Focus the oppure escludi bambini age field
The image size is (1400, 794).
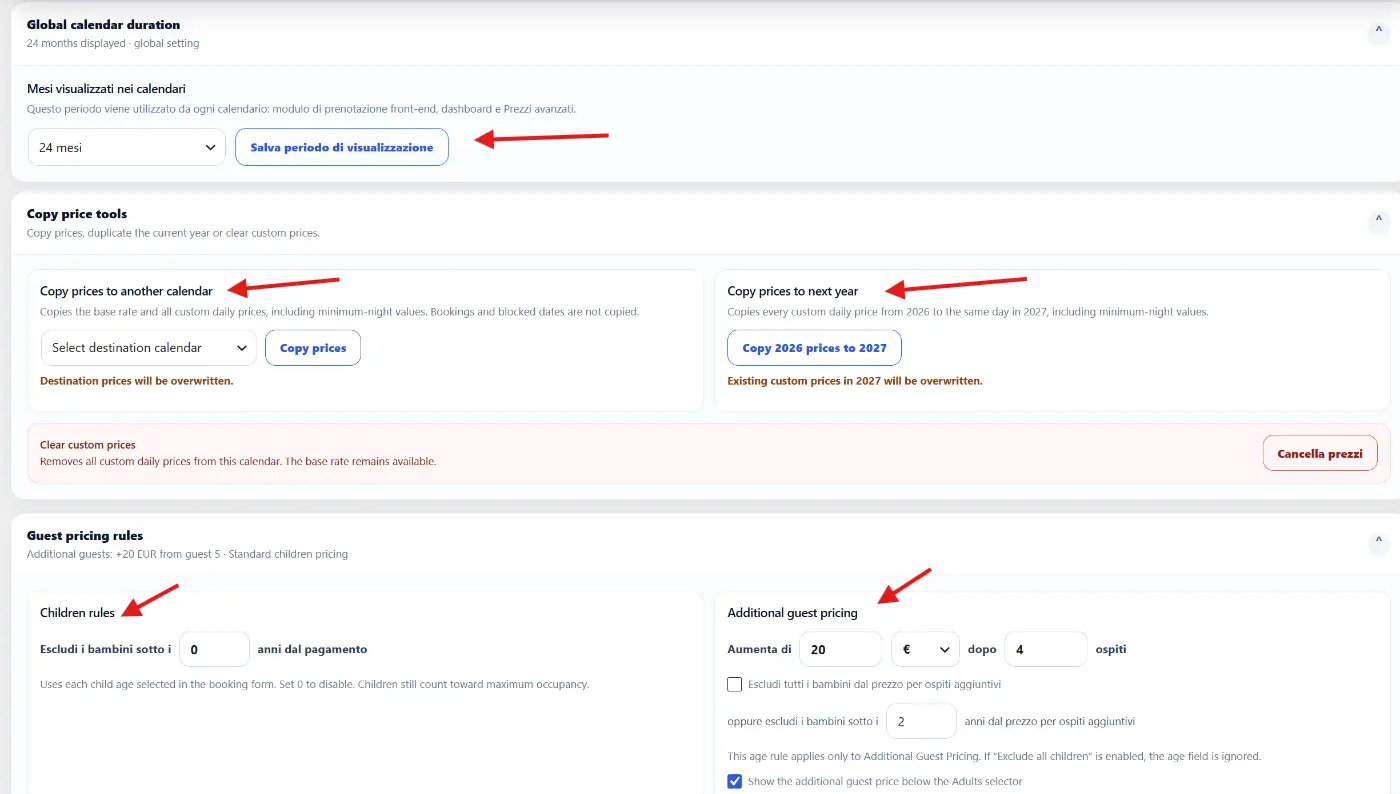(921, 721)
